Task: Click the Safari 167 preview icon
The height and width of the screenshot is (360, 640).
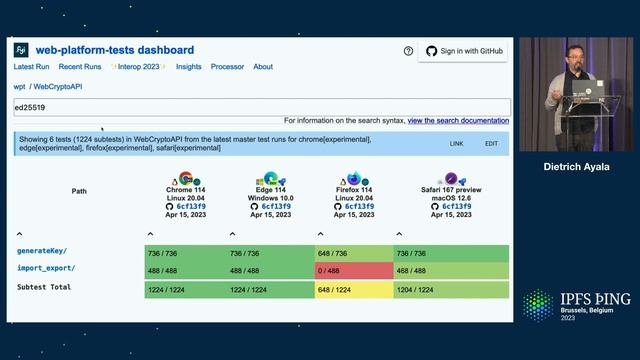Action: 451,178
